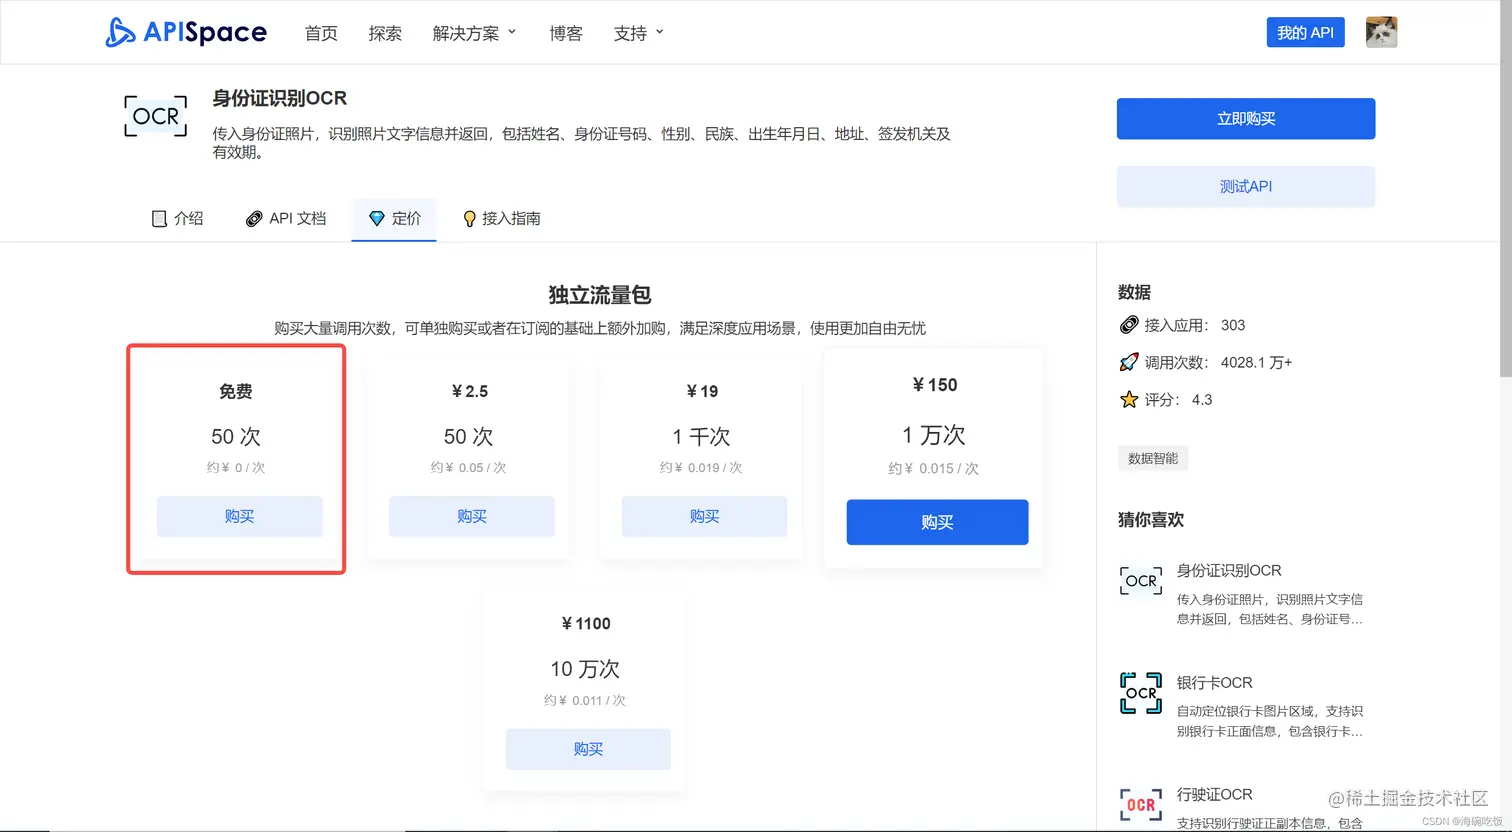The height and width of the screenshot is (832, 1512).
Task: Click the OCR product icon beside 身份证识别OCR title
Action: point(155,116)
